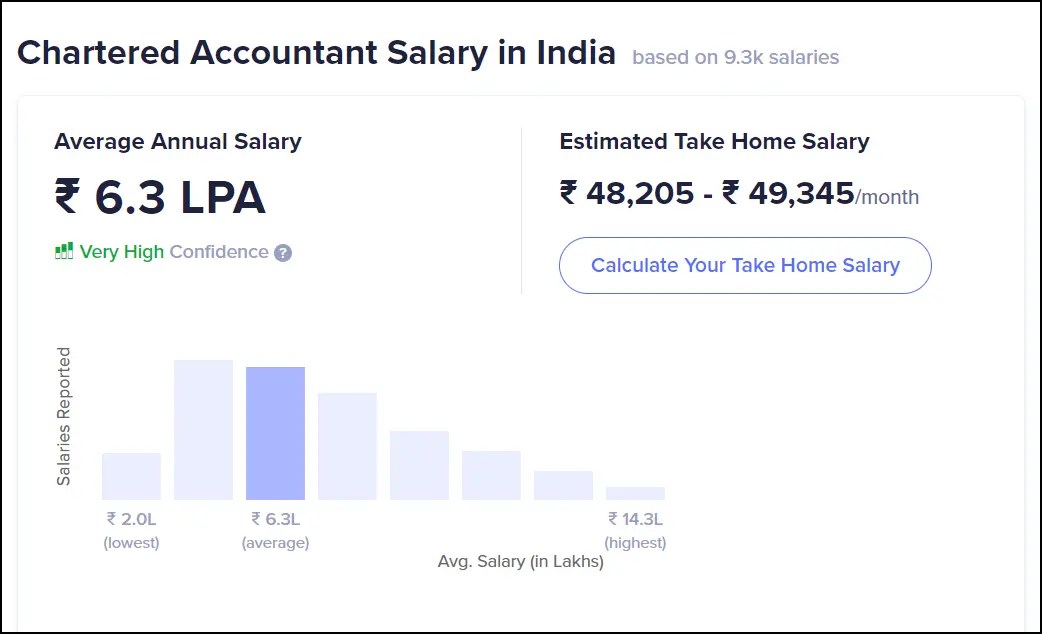Select the highlighted average salary bar
Screen dimensions: 1042x634
point(275,433)
